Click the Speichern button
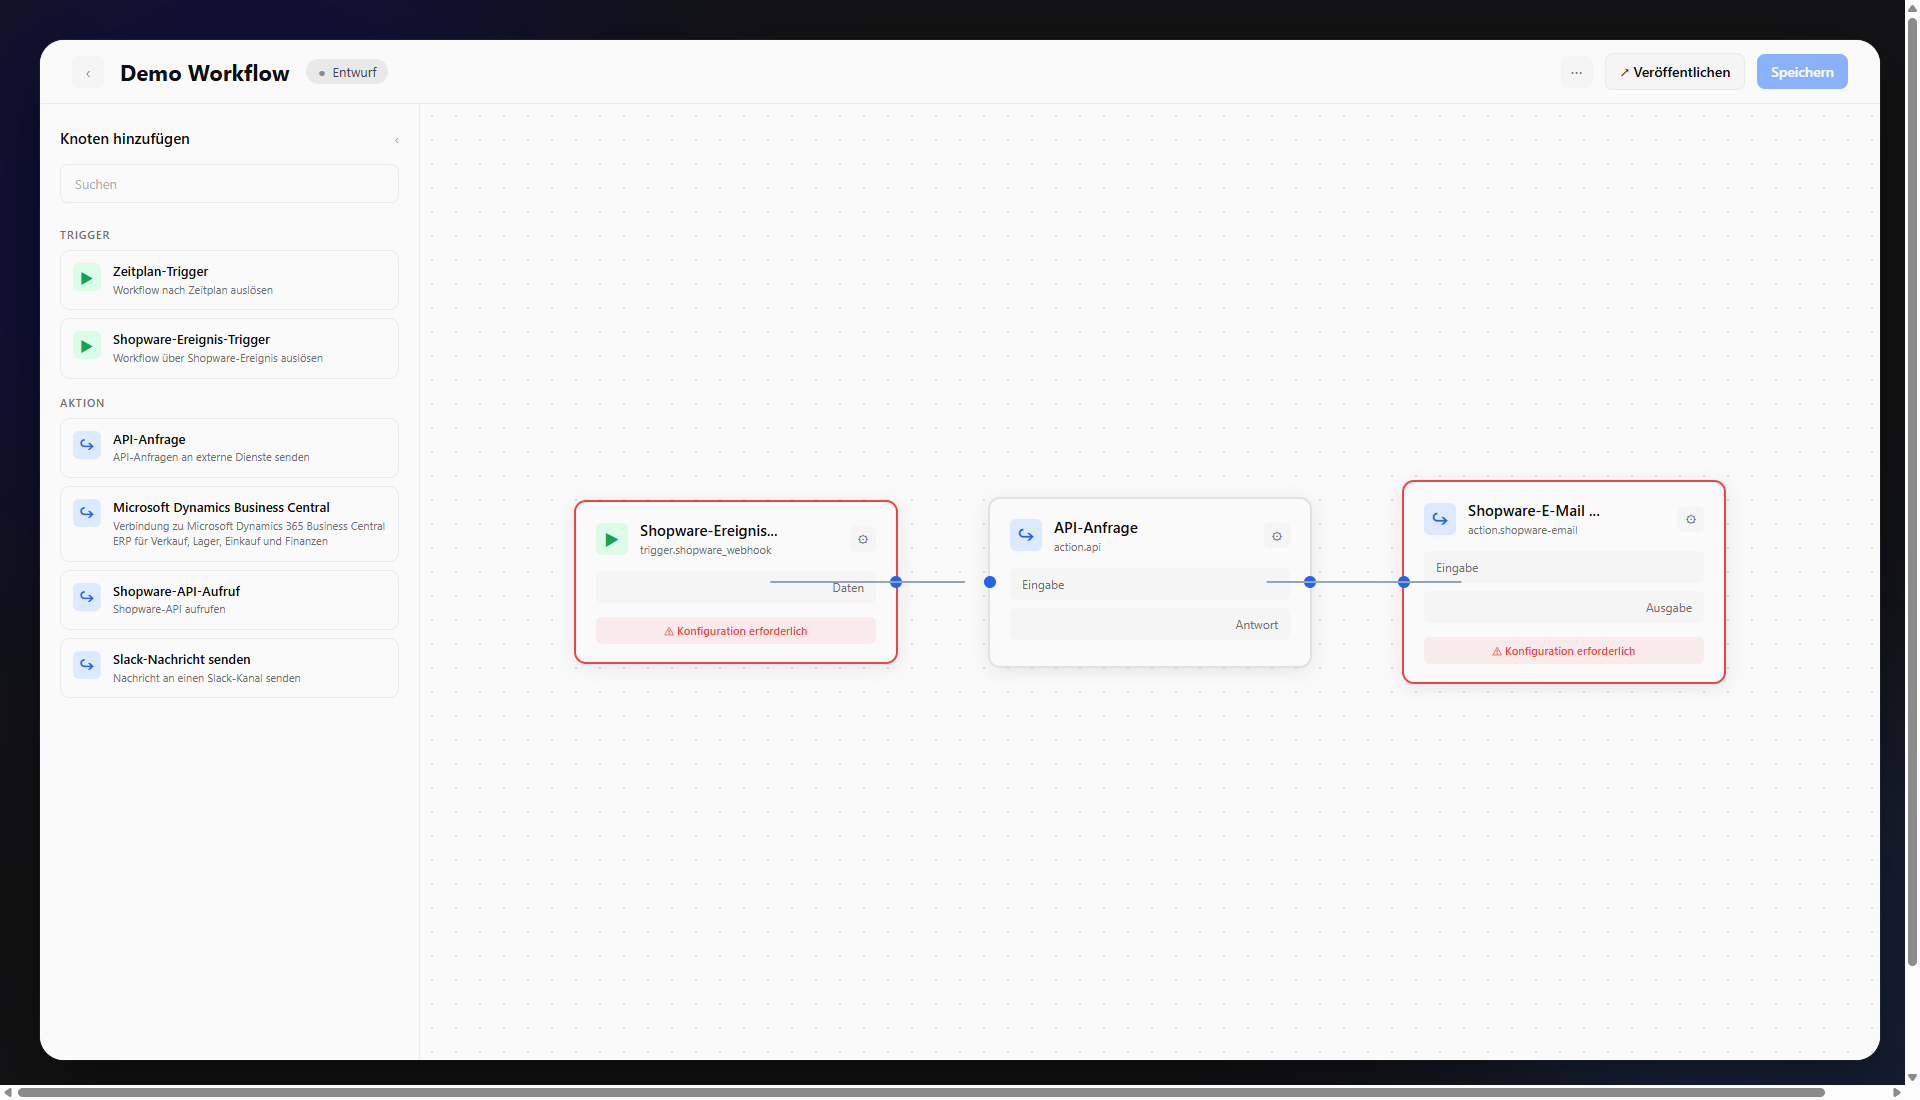Image resolution: width=1920 pixels, height=1100 pixels. [x=1801, y=71]
